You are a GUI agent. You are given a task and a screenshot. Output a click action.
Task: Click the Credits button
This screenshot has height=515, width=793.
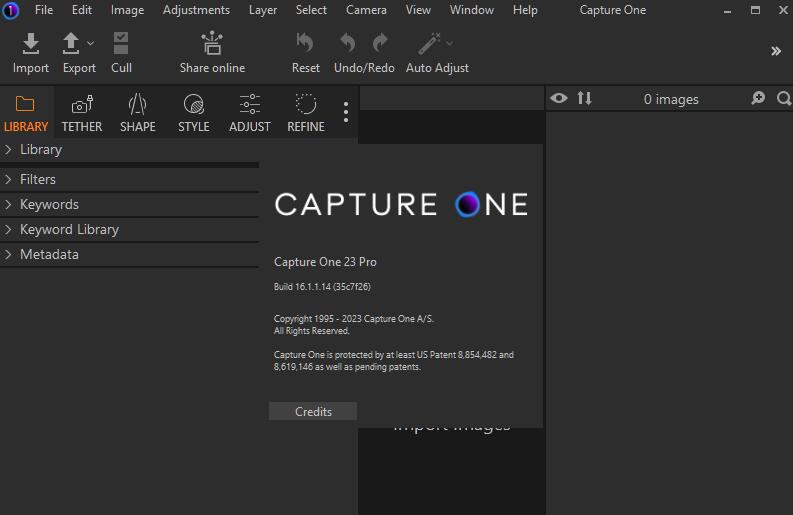click(313, 412)
